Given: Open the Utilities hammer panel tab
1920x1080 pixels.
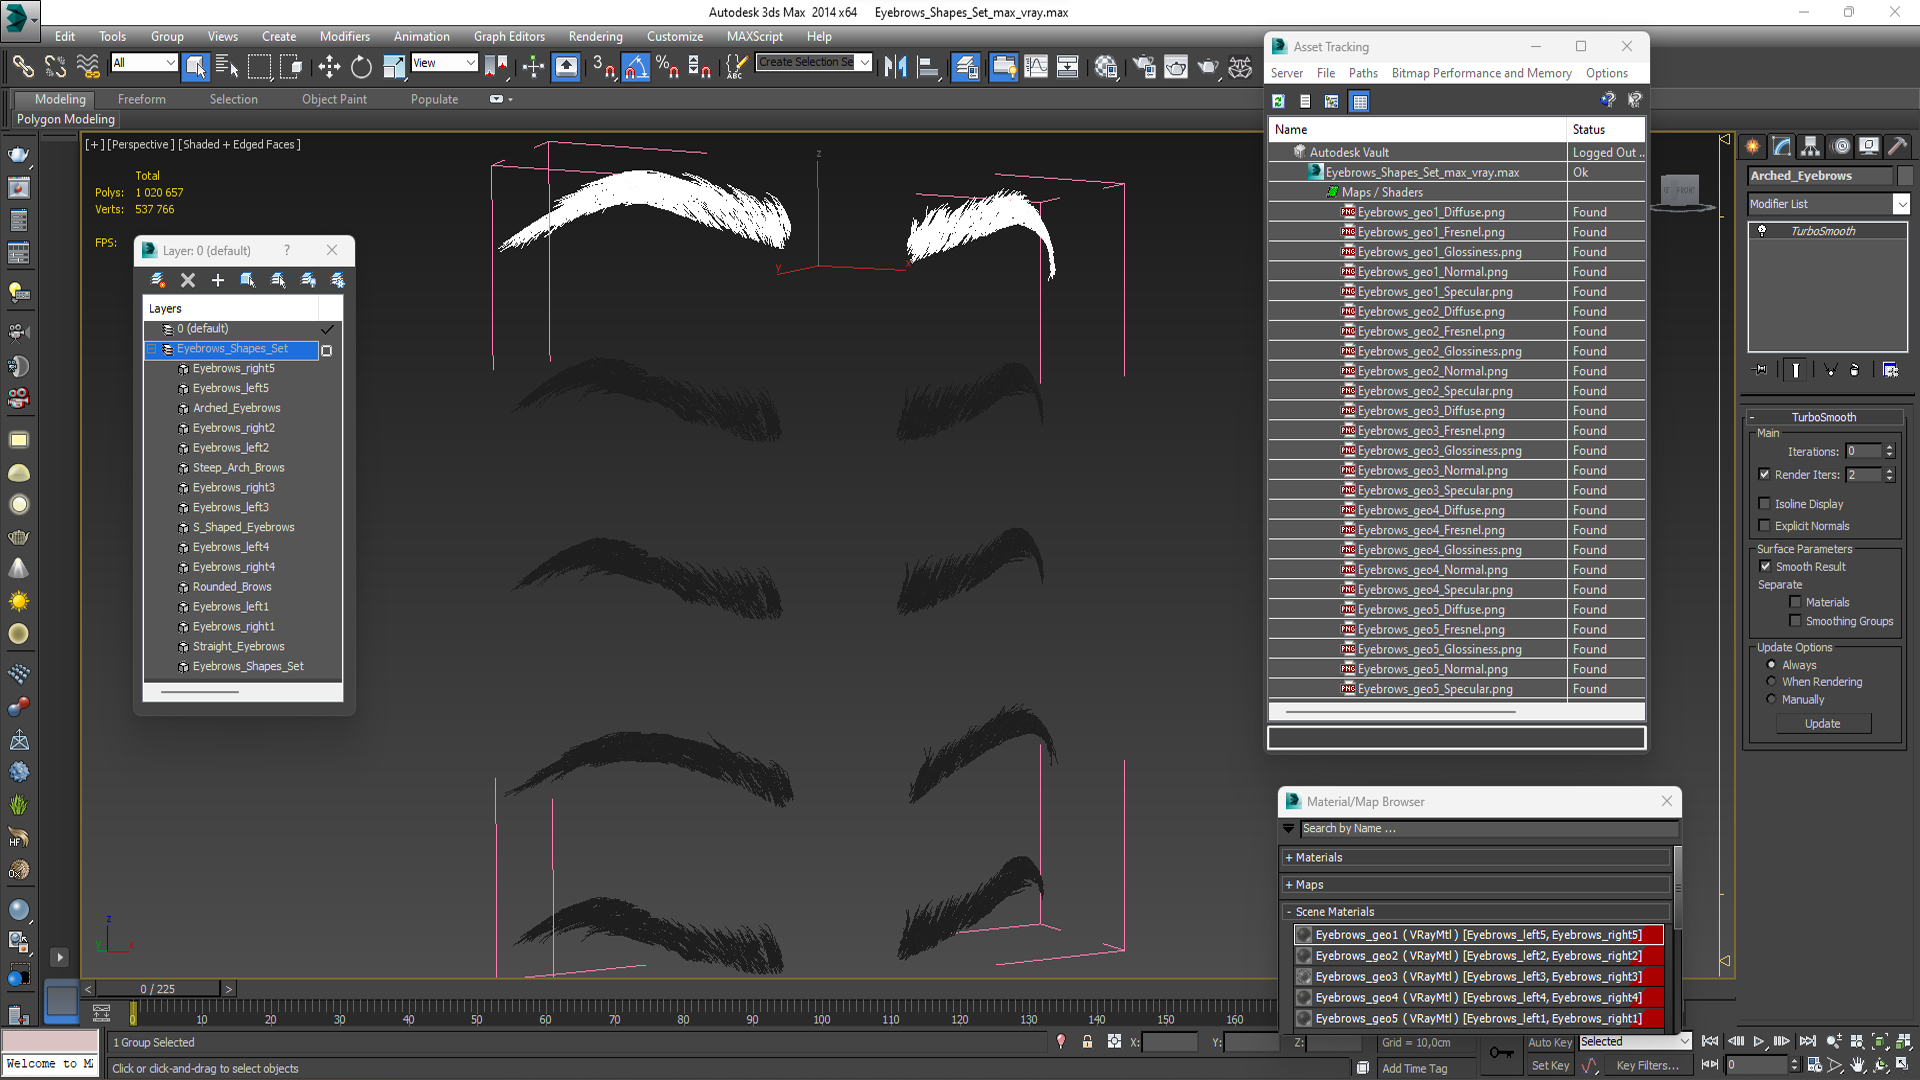Looking at the screenshot, I should tap(1897, 146).
